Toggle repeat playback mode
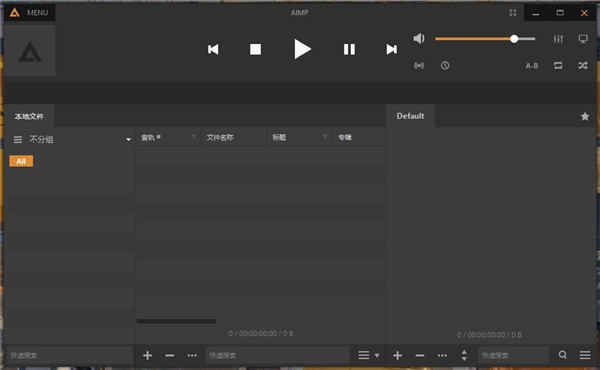 [x=558, y=66]
